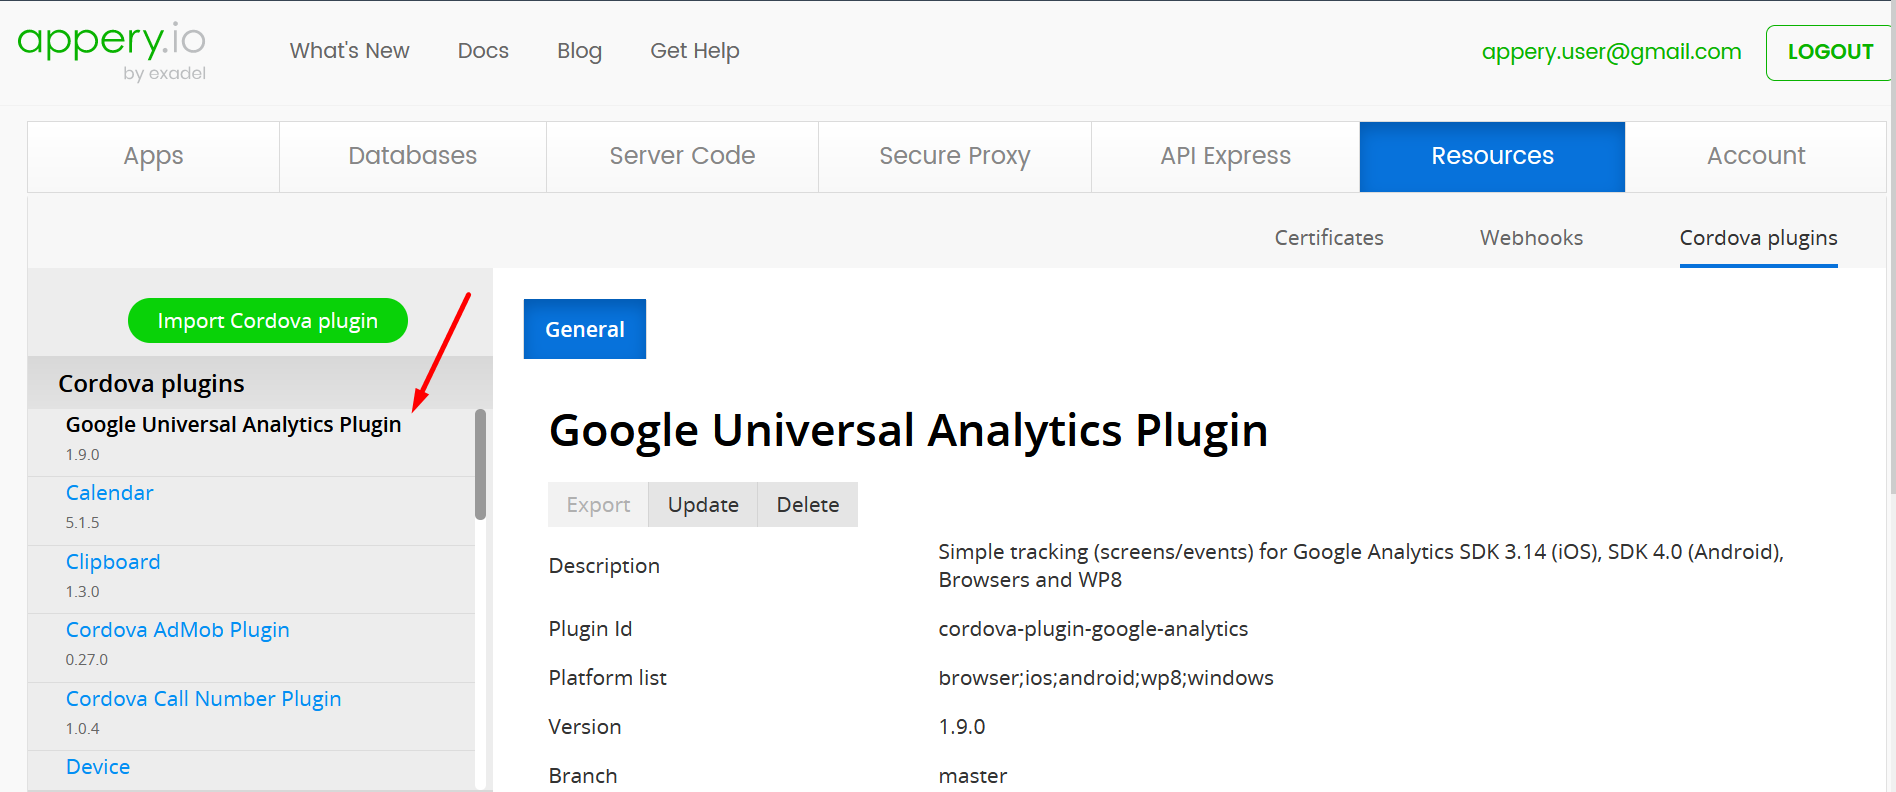Select the API Express tab

coord(1225,156)
